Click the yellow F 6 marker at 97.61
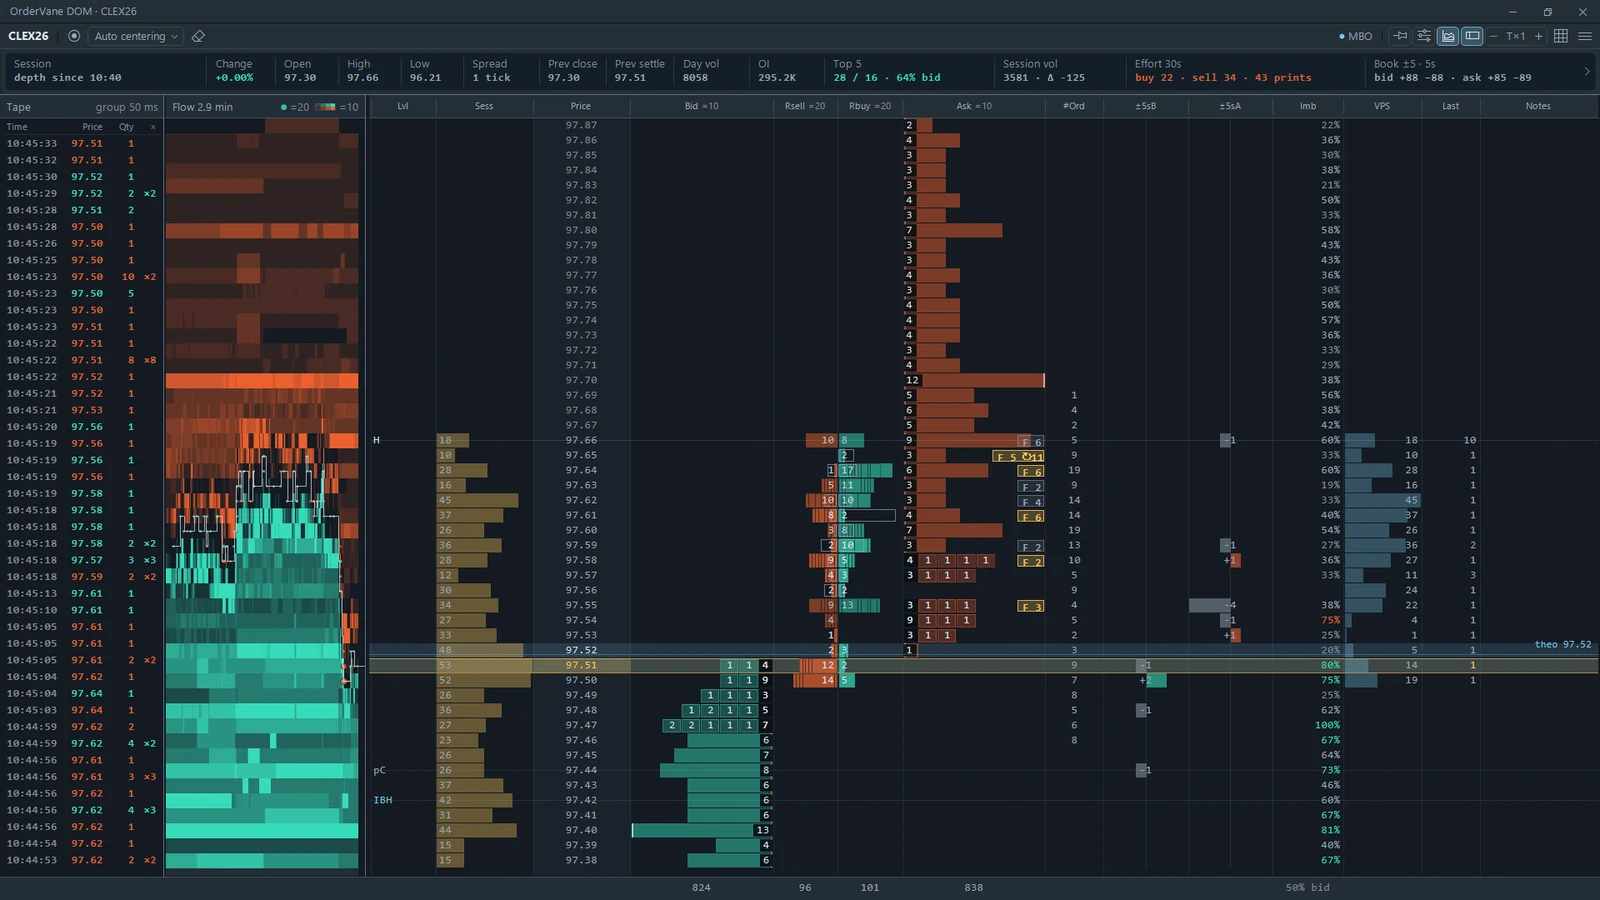The height and width of the screenshot is (900, 1600). click(x=1032, y=517)
